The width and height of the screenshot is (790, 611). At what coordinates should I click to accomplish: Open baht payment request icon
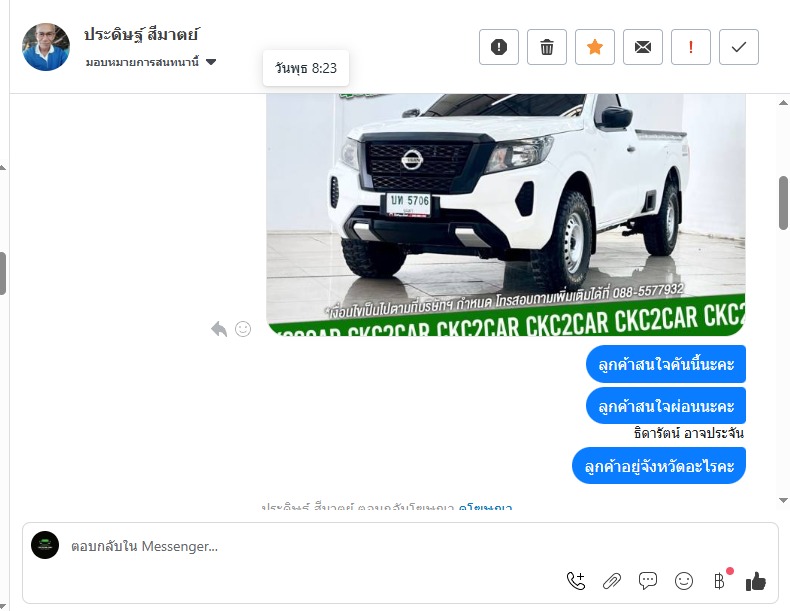point(720,581)
